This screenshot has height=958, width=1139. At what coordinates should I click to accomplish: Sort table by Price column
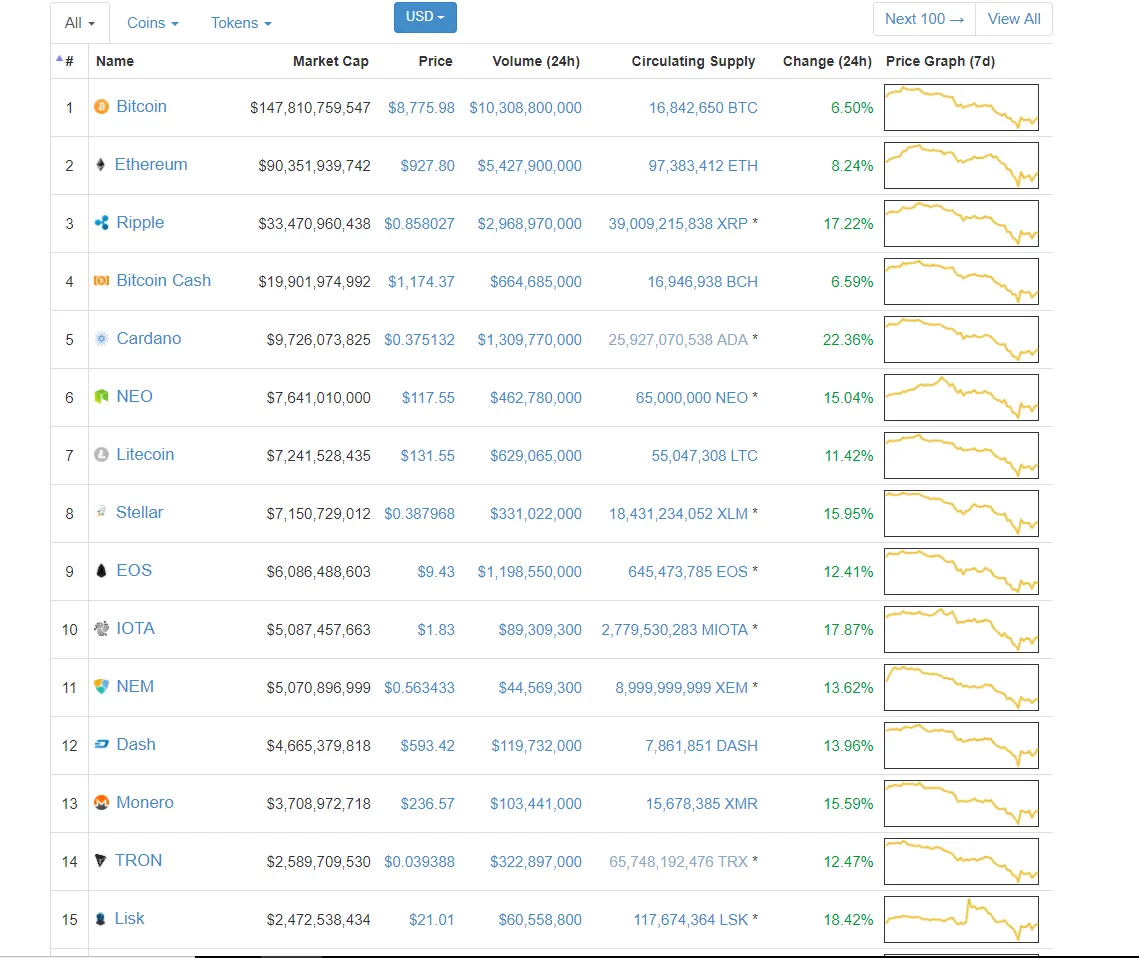click(435, 61)
